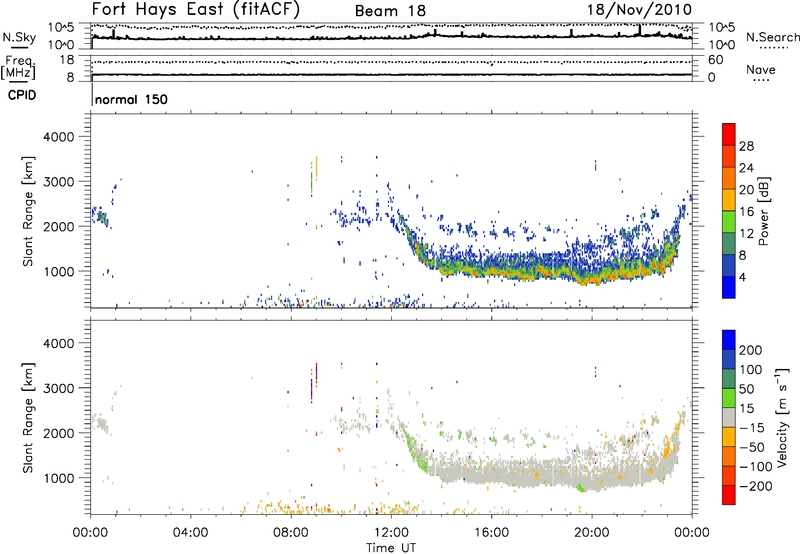Click the "20:00" time tick label
This screenshot has width=800, height=554.
(591, 533)
